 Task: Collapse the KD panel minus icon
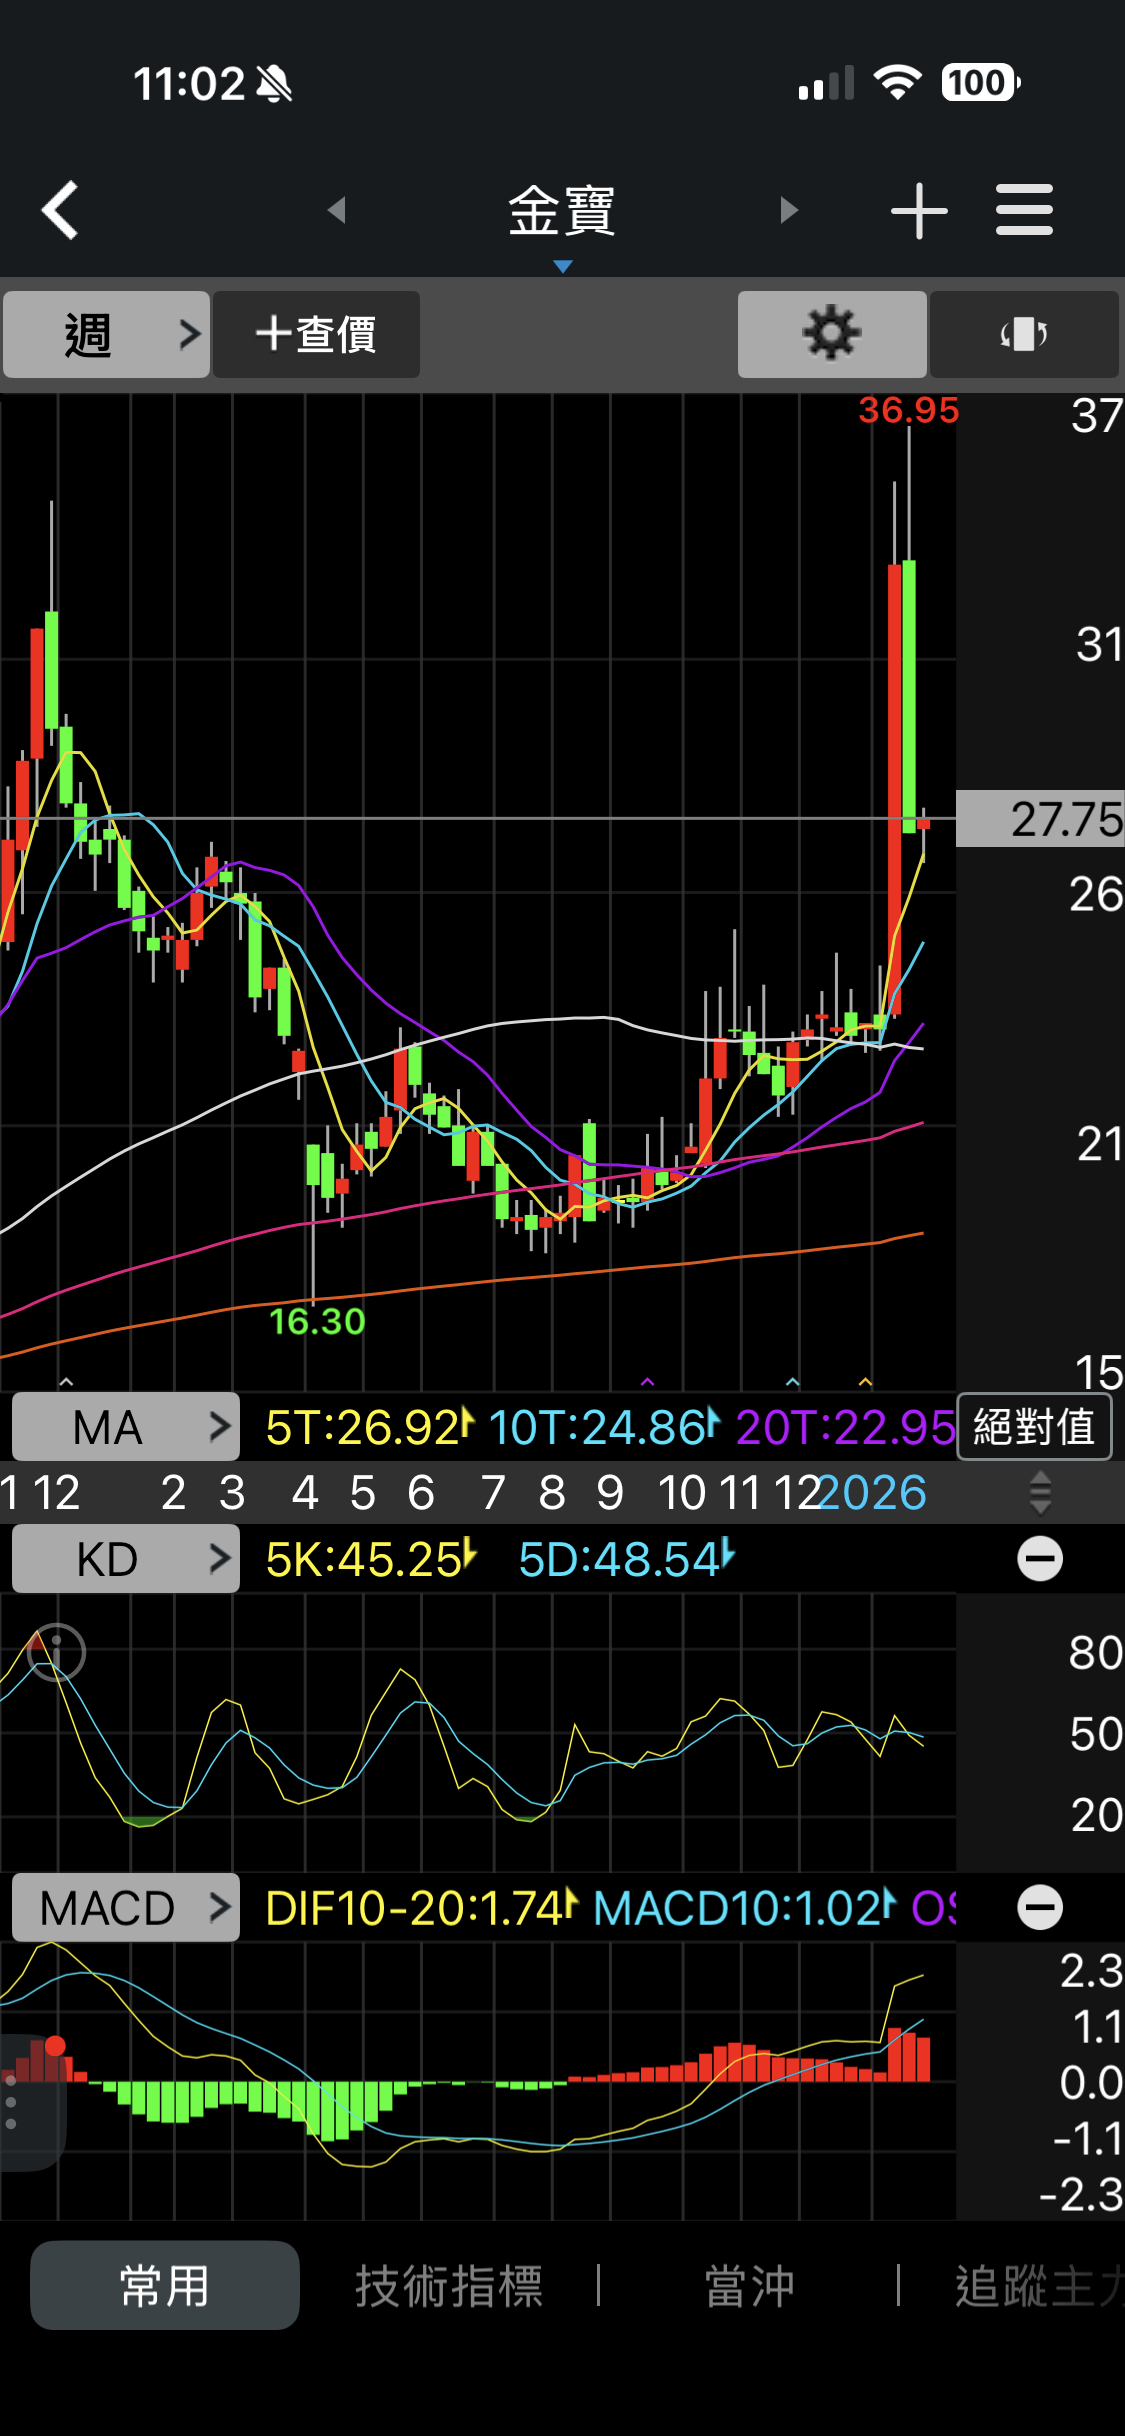tap(1040, 1559)
